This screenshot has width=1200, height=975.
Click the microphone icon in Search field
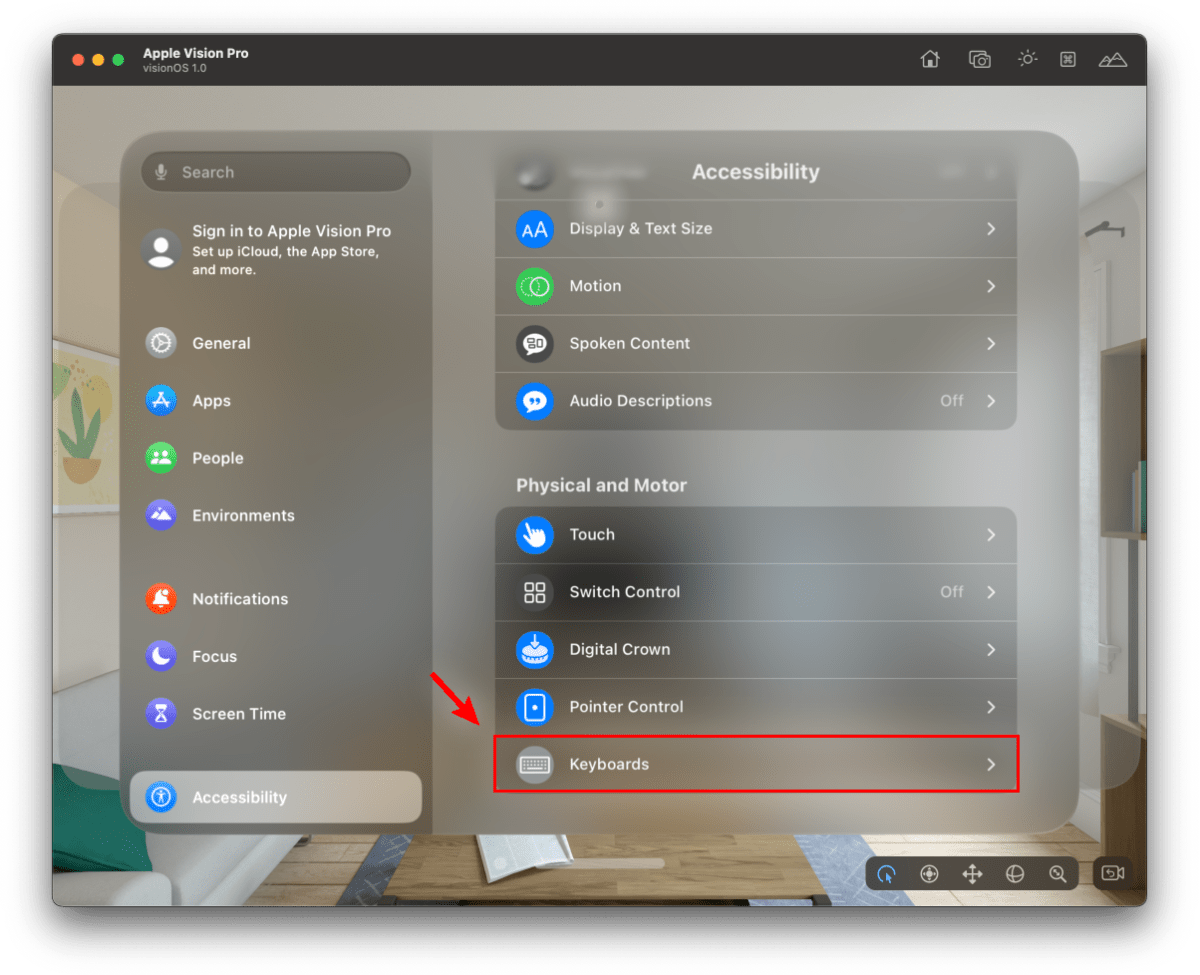(x=161, y=172)
